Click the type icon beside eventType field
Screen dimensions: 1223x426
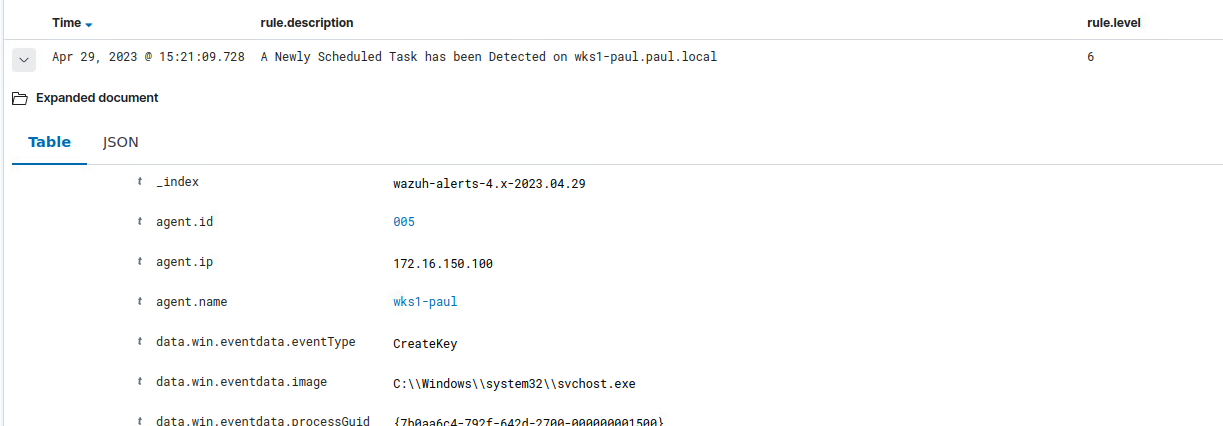tap(139, 342)
